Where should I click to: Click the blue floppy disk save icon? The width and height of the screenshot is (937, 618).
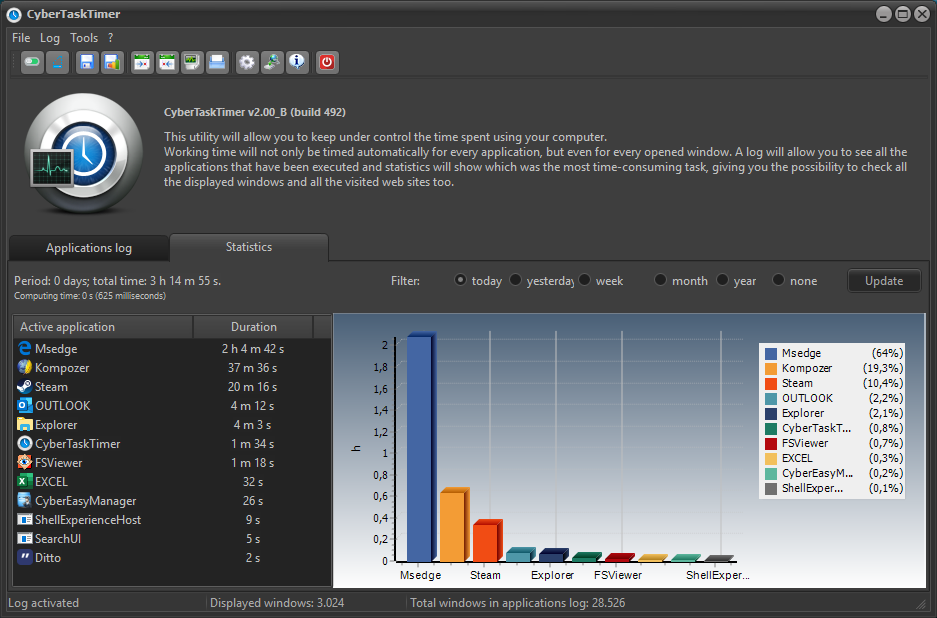(x=87, y=63)
